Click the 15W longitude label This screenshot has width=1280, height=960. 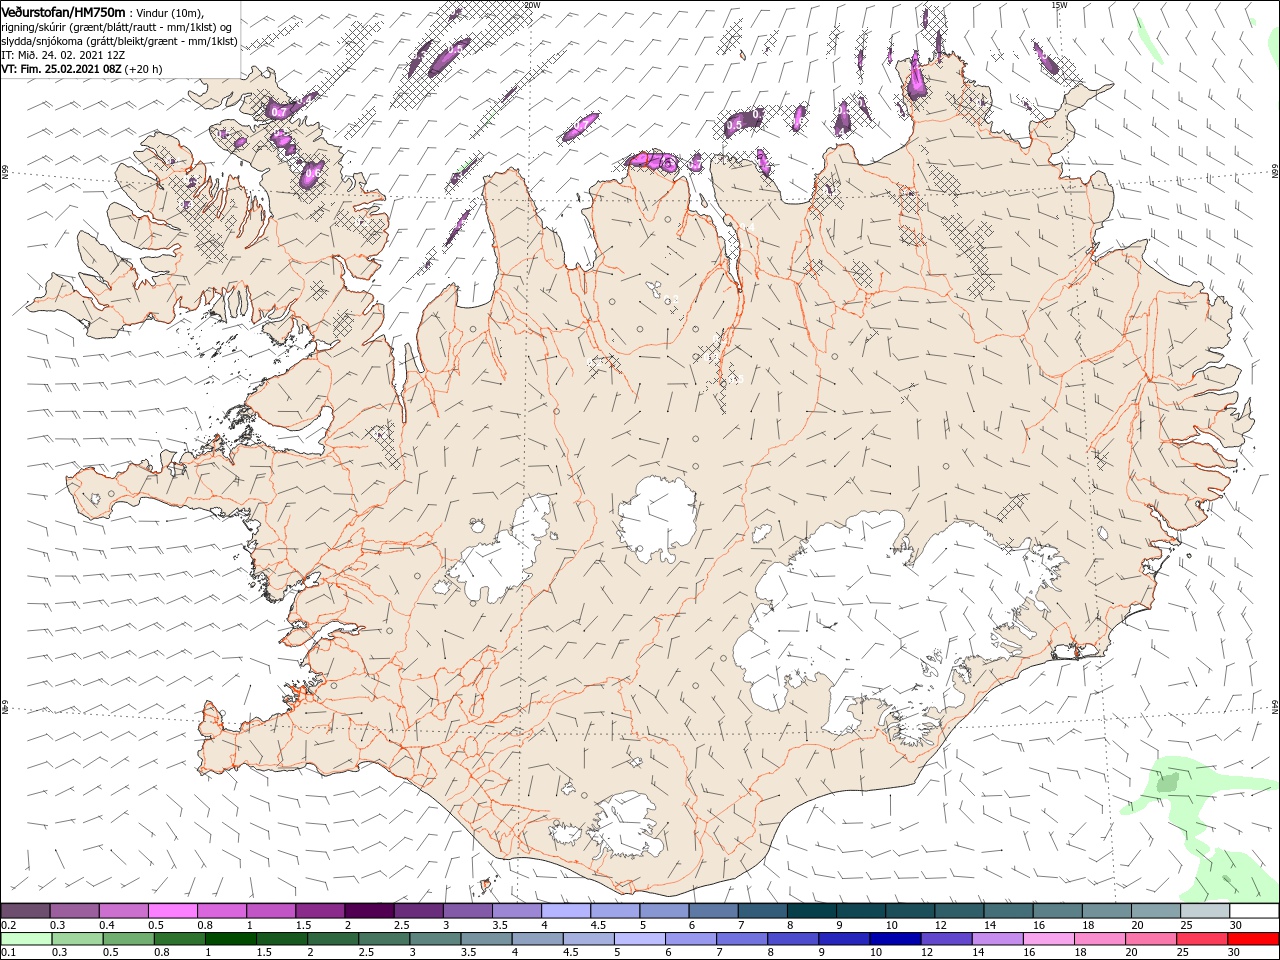click(x=1059, y=5)
